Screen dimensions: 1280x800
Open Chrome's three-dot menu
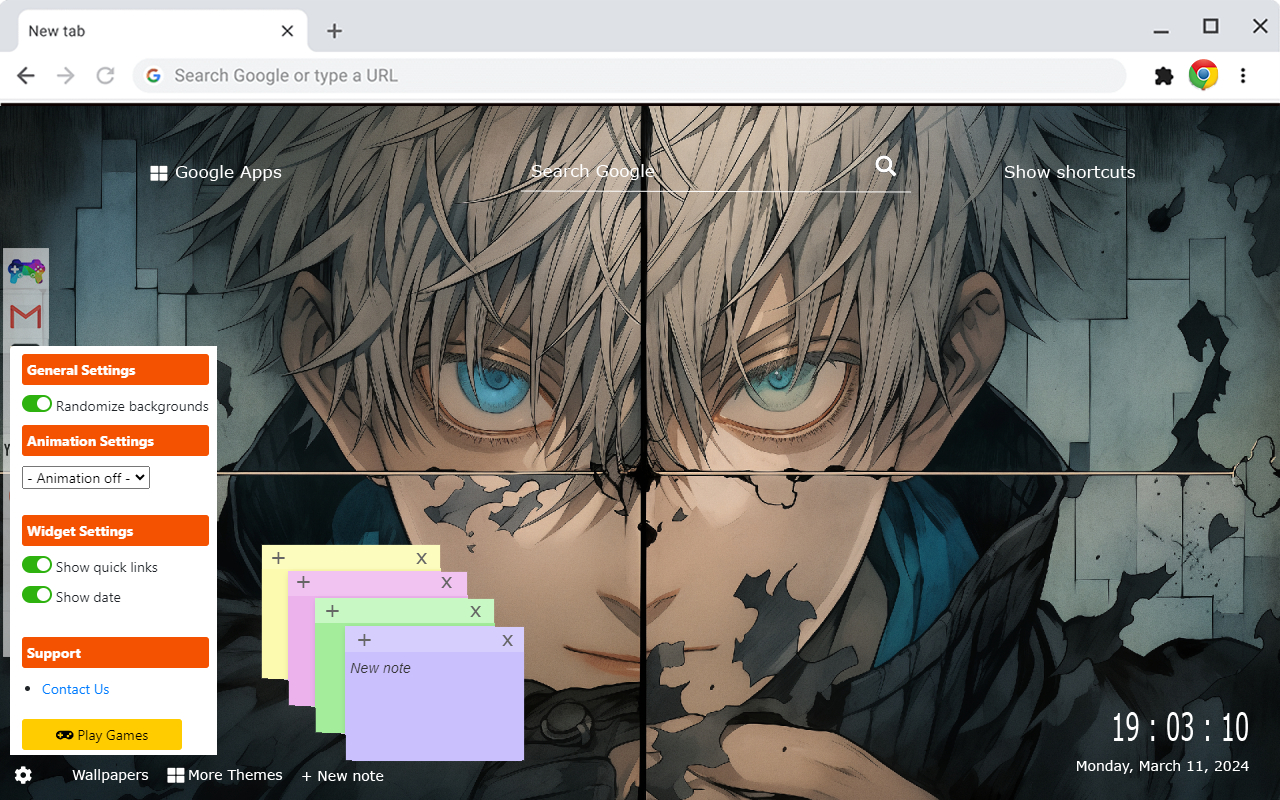pyautogui.click(x=1243, y=74)
